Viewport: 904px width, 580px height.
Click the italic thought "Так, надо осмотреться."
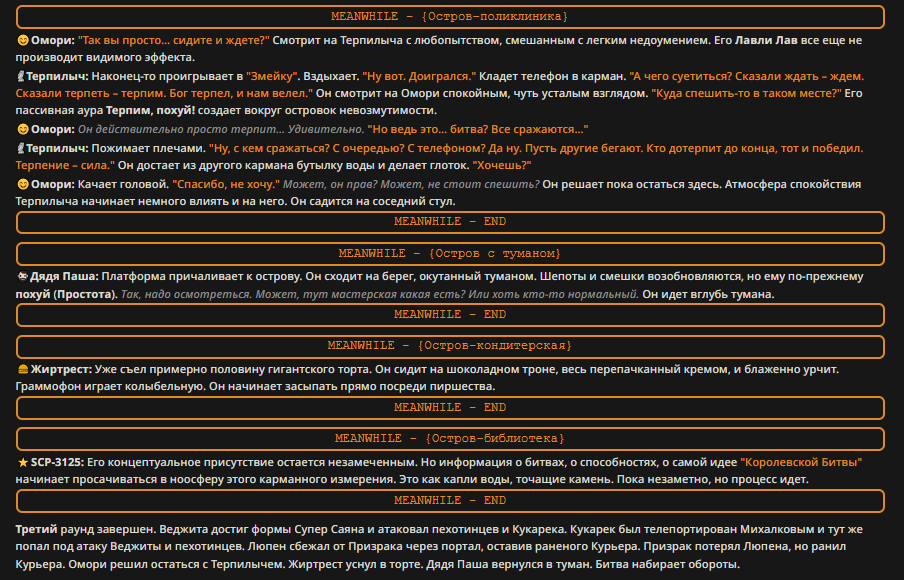coord(187,295)
